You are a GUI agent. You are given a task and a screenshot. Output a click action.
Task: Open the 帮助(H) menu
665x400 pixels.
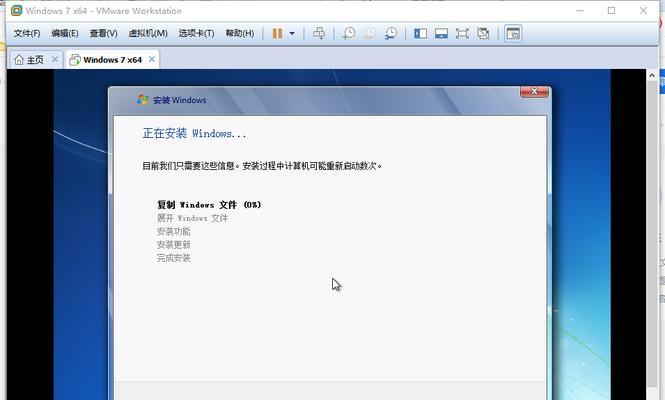click(x=240, y=33)
